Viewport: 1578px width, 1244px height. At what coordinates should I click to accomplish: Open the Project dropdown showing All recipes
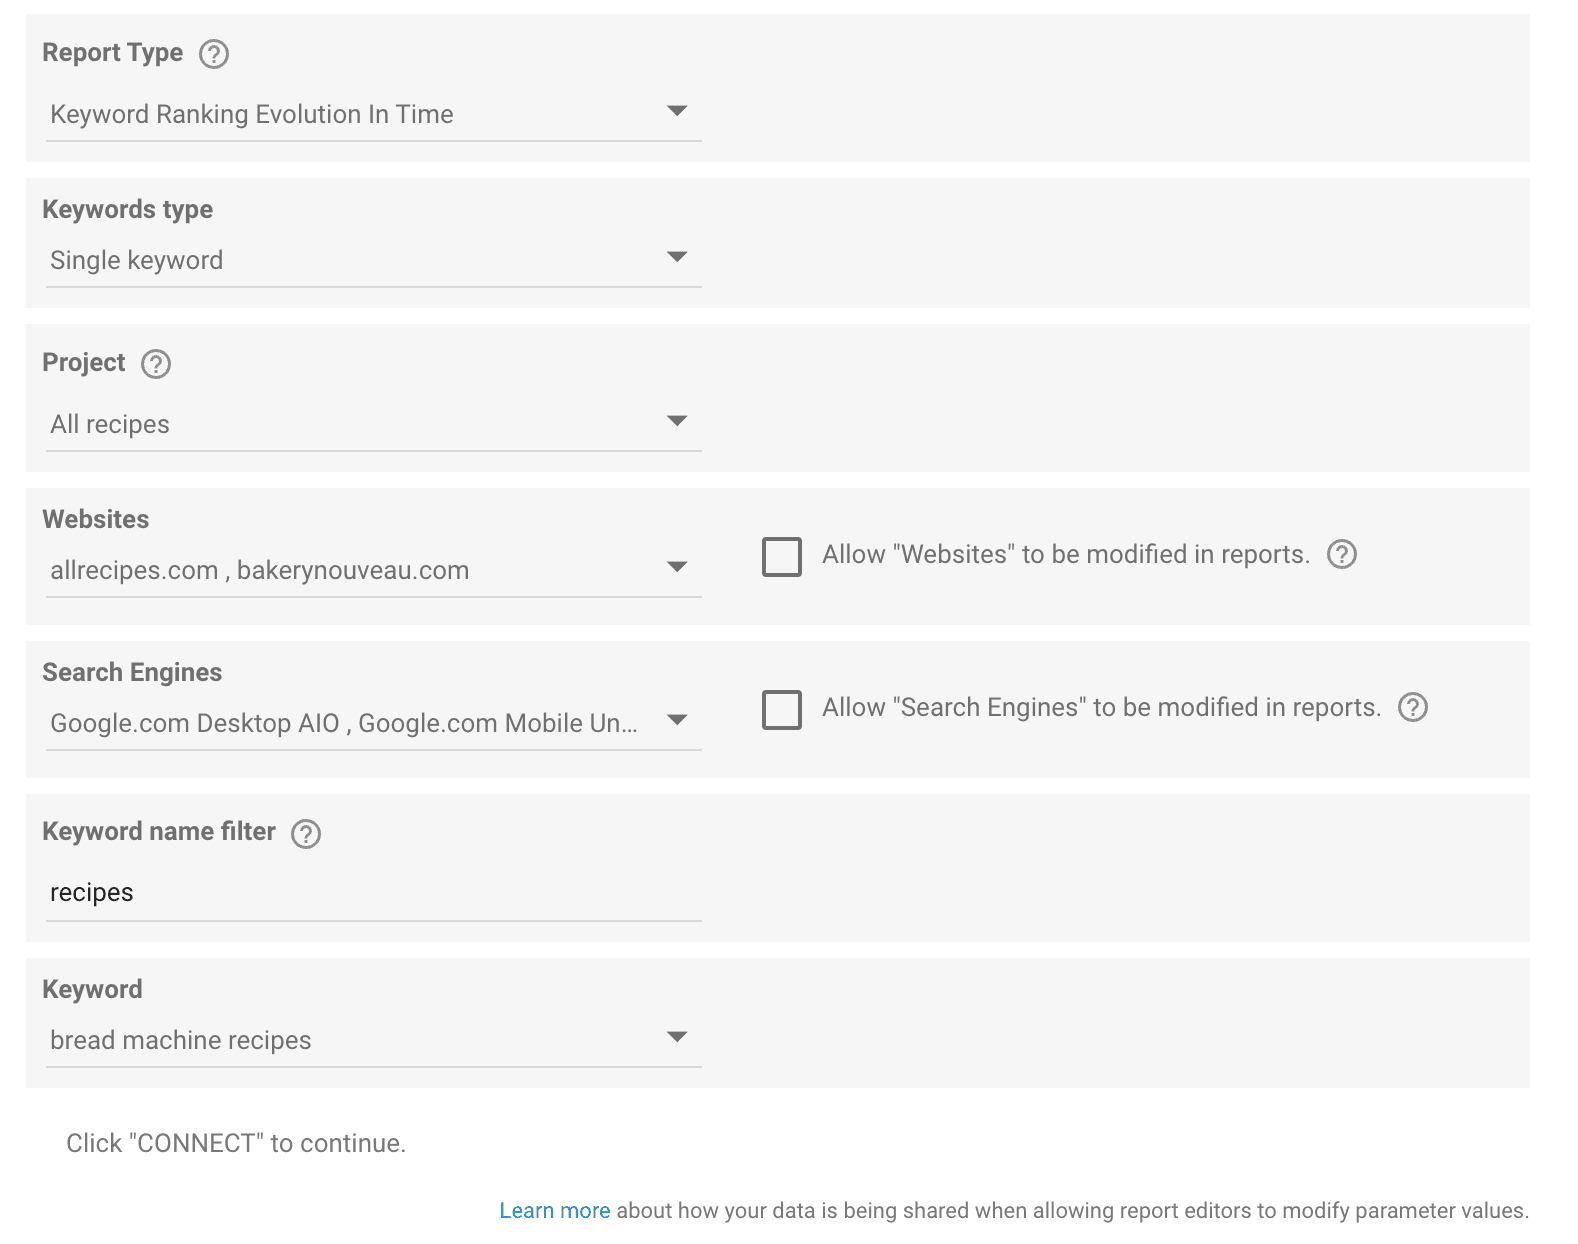pyautogui.click(x=374, y=424)
